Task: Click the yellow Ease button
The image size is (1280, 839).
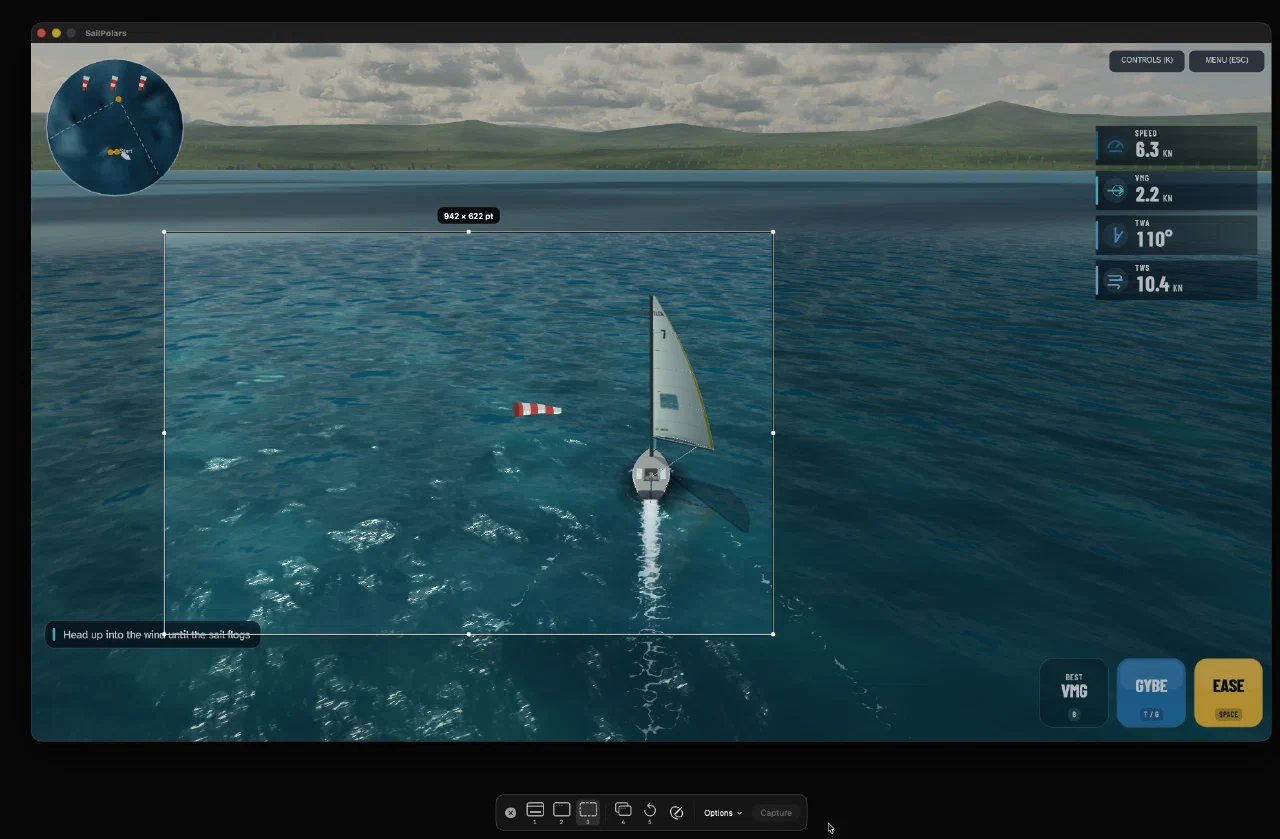Action: pyautogui.click(x=1228, y=692)
